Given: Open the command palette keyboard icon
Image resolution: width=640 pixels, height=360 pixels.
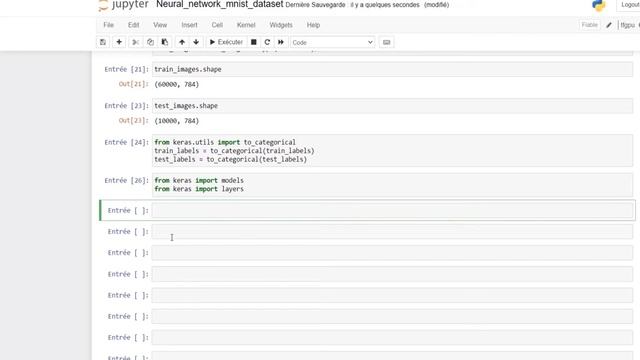Looking at the screenshot, I should pyautogui.click(x=386, y=42).
